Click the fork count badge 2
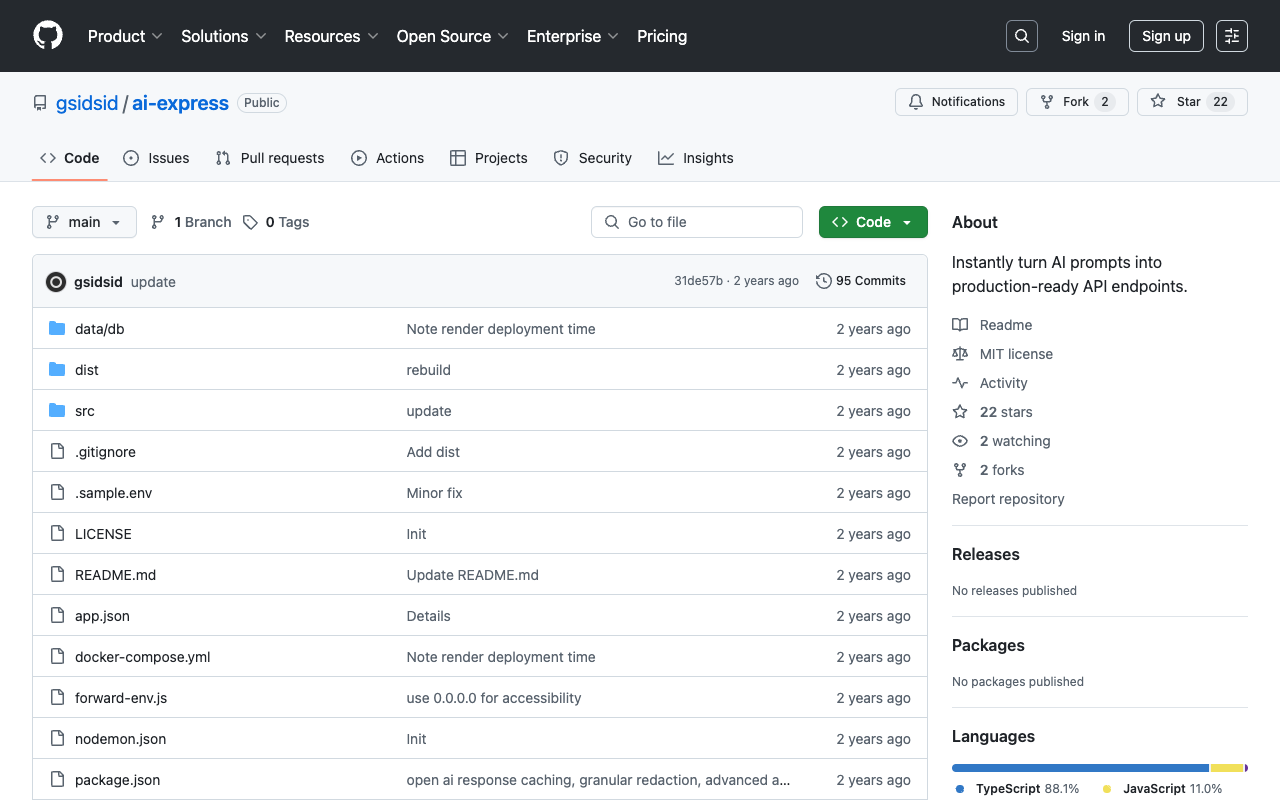Viewport: 1280px width, 800px height. pyautogui.click(x=1105, y=102)
